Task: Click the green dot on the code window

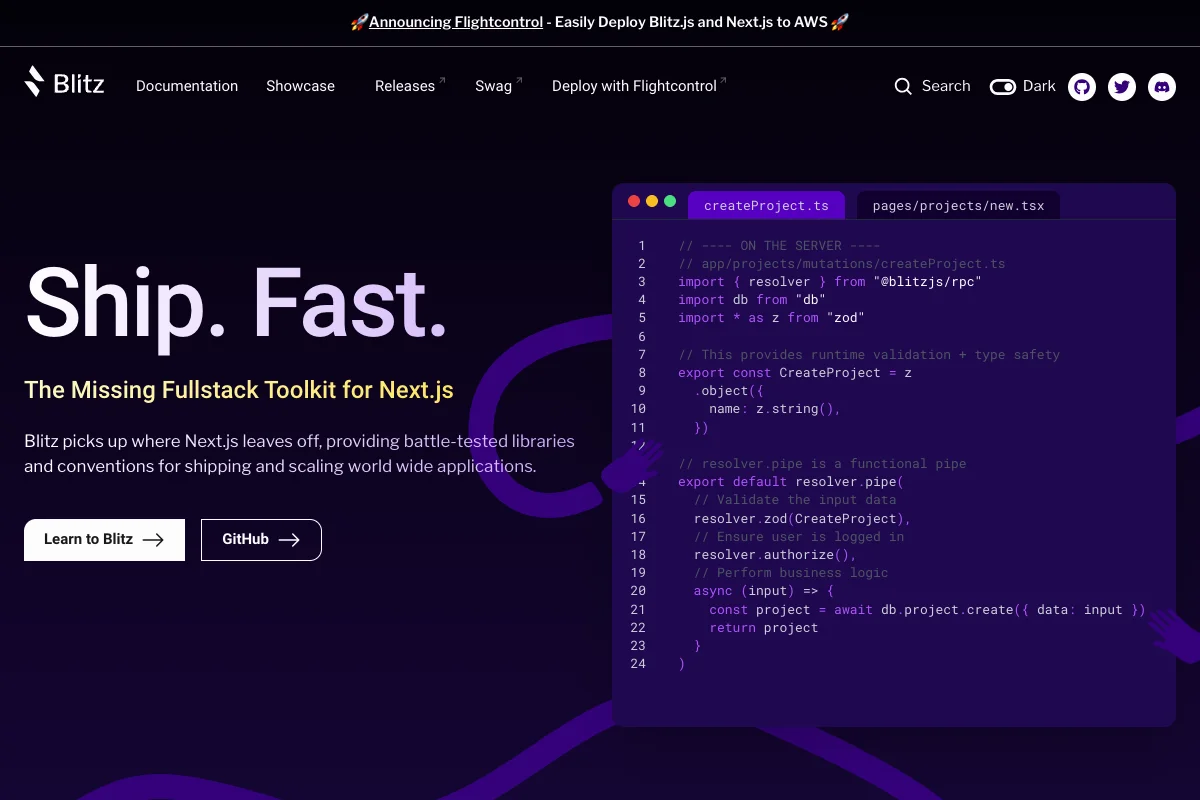Action: pyautogui.click(x=670, y=200)
